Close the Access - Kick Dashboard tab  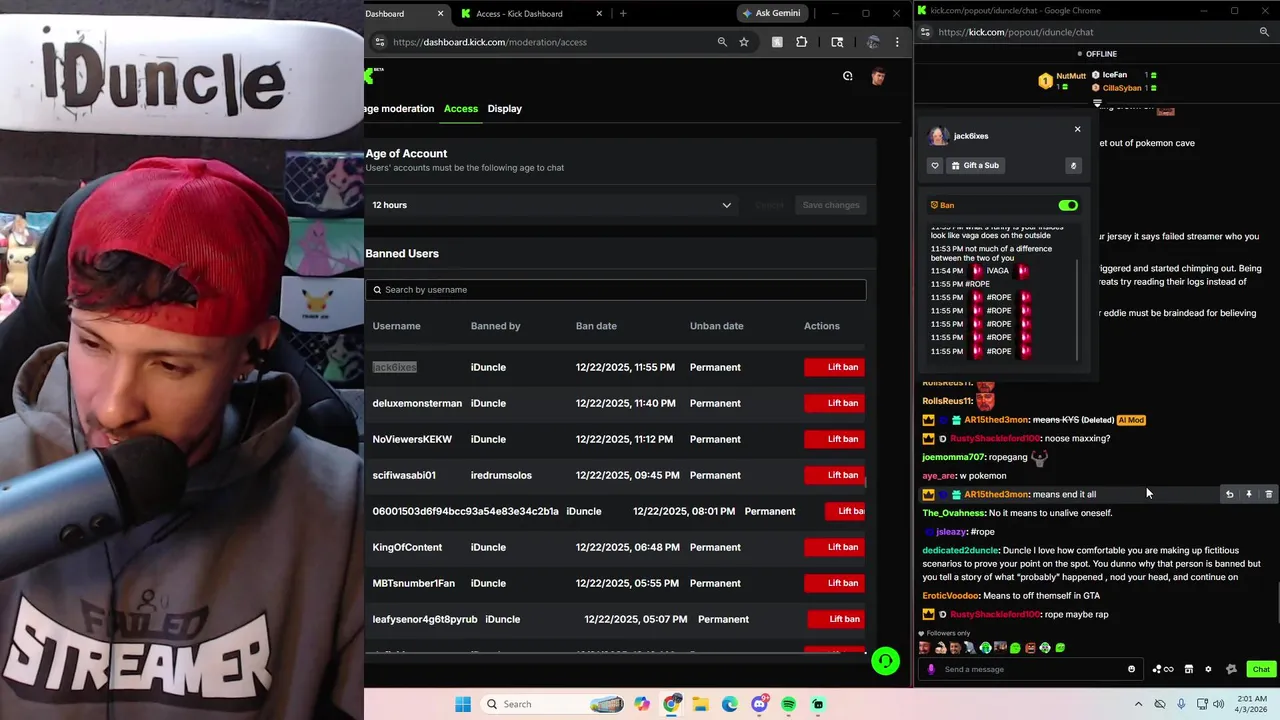click(x=600, y=13)
